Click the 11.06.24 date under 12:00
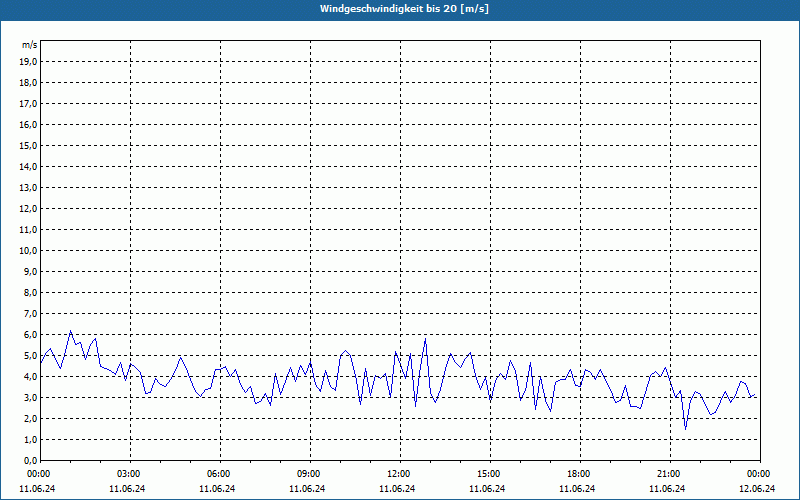The height and width of the screenshot is (500, 800). tap(397, 489)
